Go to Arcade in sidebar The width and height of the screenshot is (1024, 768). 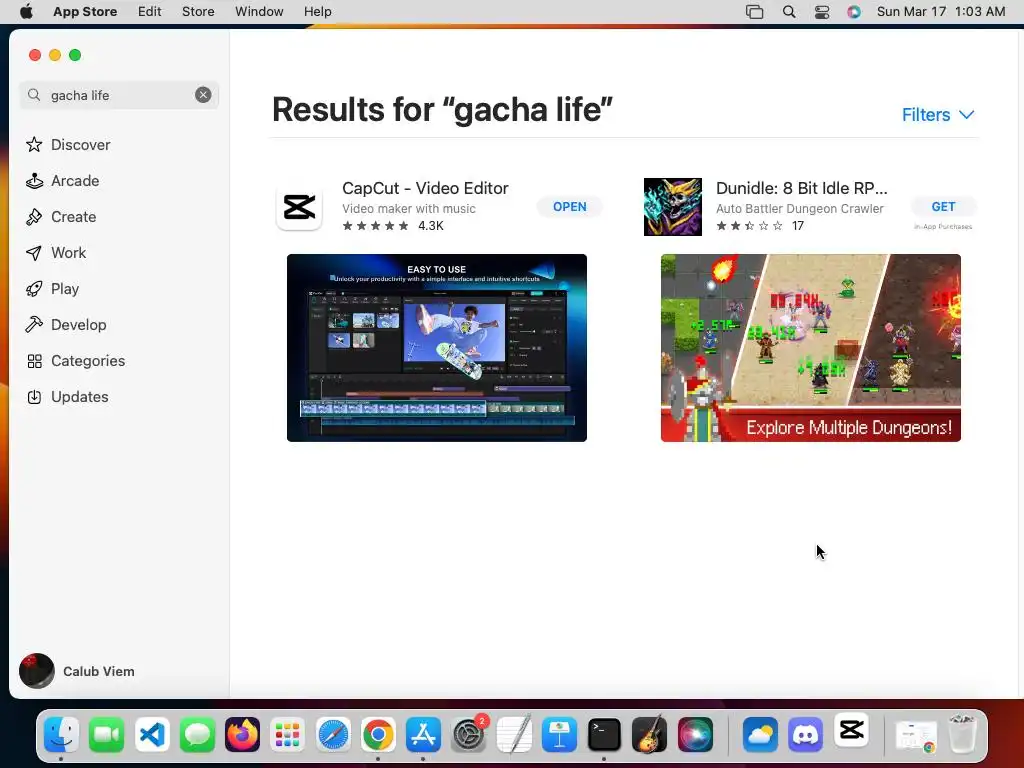pos(63,180)
